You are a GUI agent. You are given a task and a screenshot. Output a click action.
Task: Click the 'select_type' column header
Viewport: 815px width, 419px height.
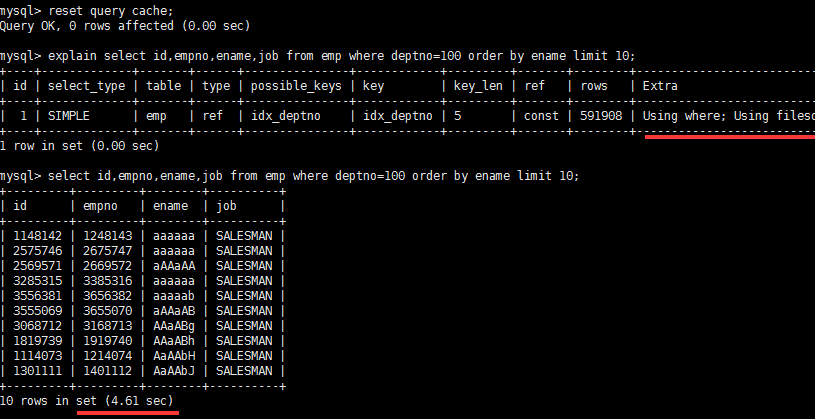86,86
